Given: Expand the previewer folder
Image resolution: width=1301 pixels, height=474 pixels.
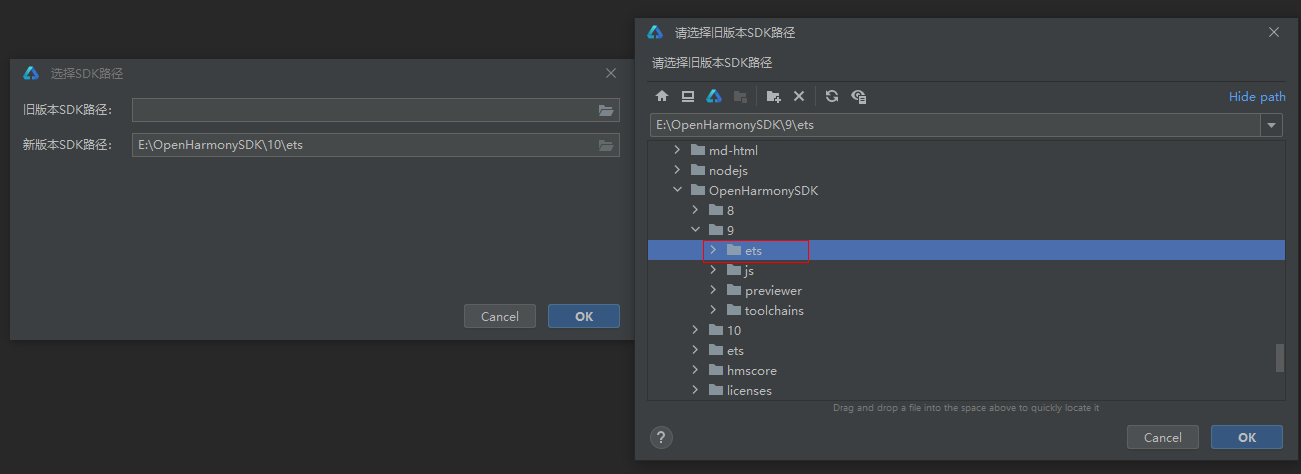Looking at the screenshot, I should (x=714, y=290).
